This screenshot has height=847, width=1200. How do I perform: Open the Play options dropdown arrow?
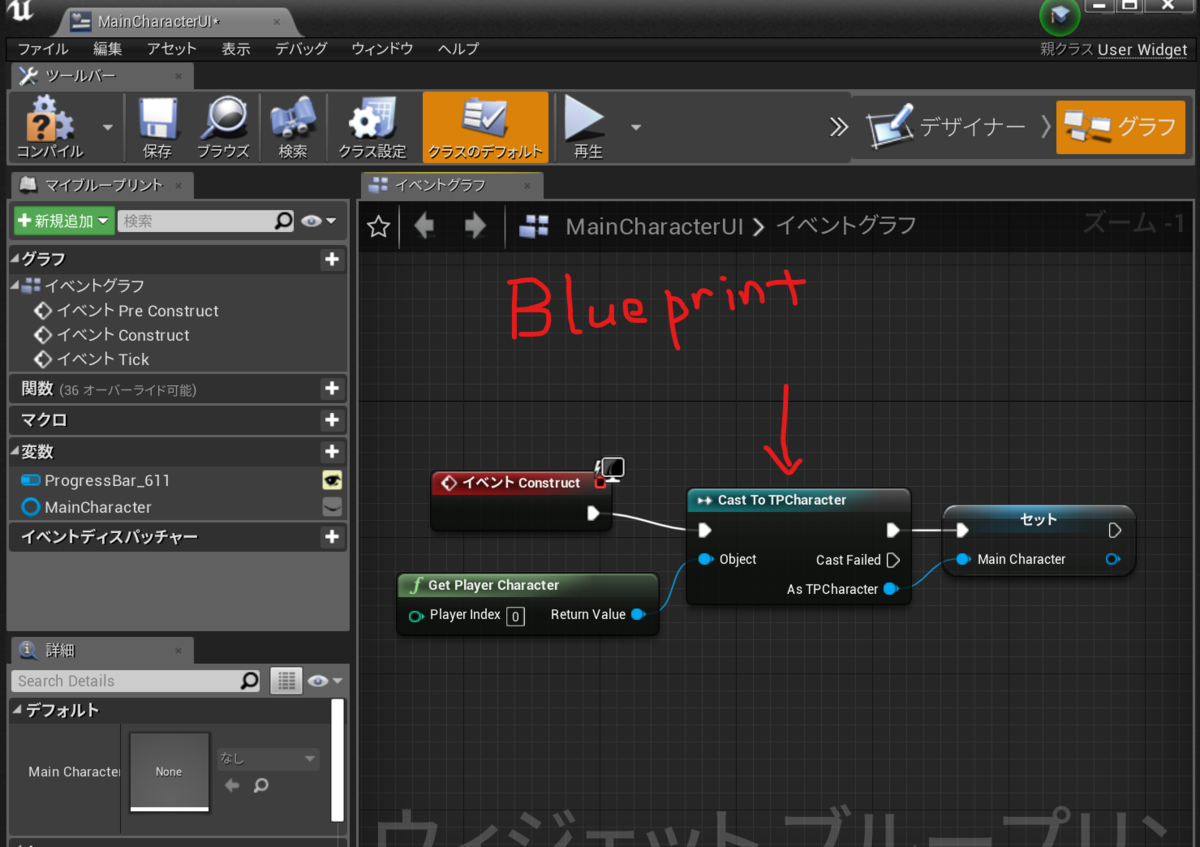click(636, 127)
